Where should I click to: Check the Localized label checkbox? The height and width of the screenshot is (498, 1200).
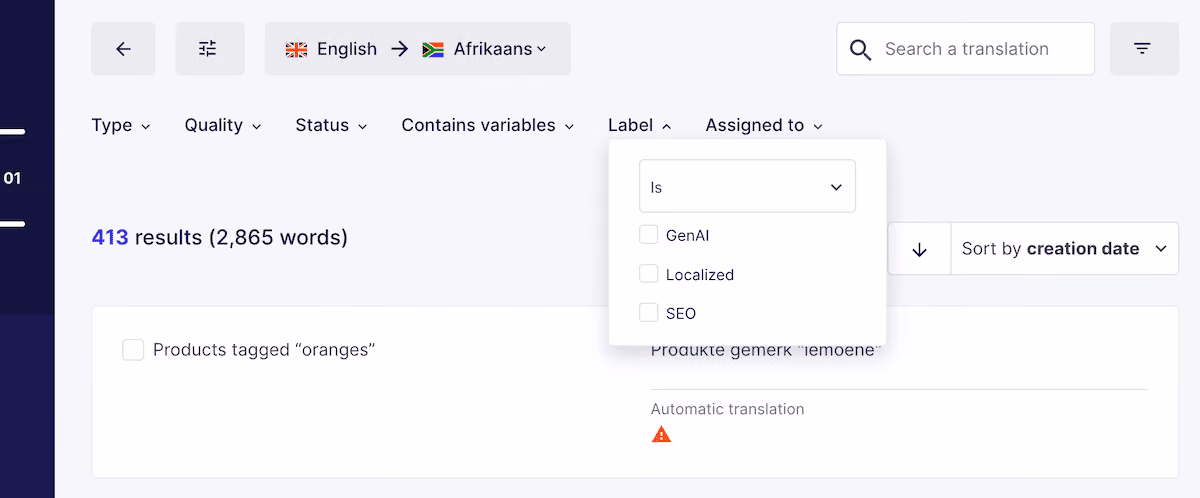point(648,274)
